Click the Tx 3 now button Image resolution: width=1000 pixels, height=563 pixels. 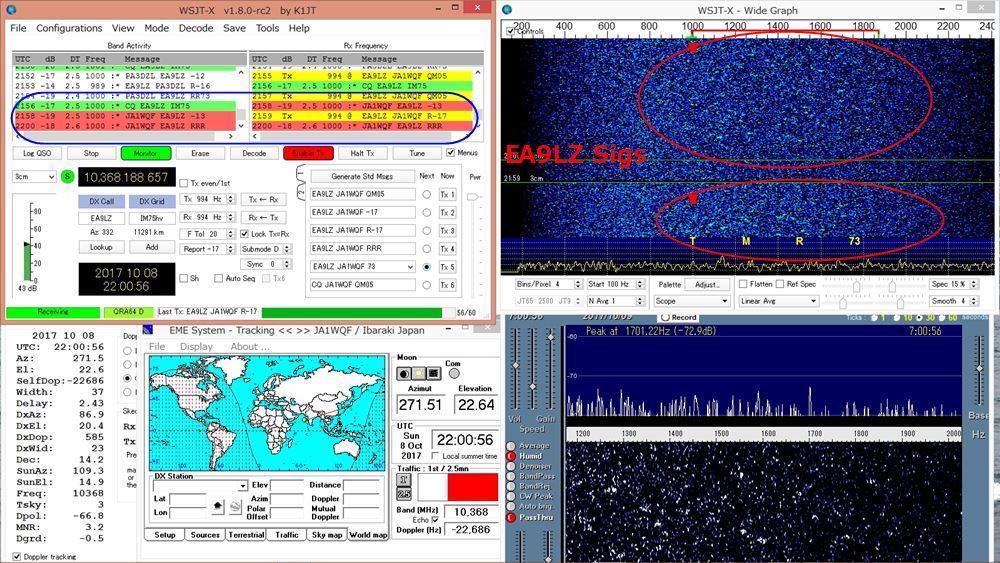(447, 231)
